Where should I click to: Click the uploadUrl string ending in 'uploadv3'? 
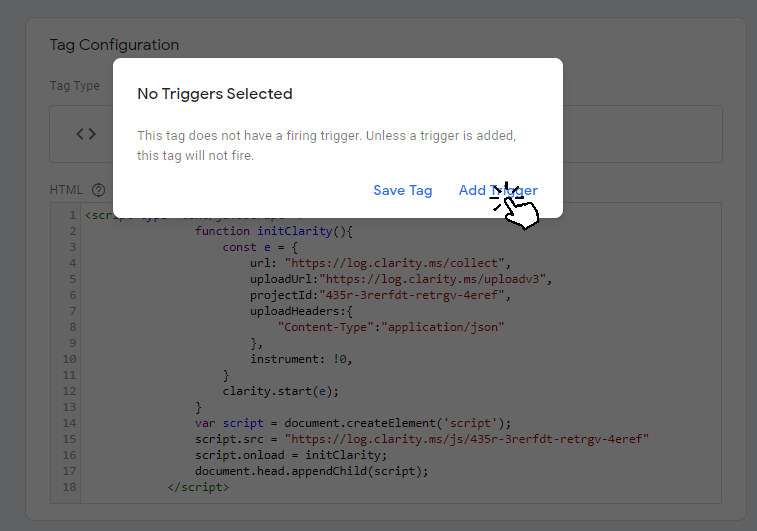pyautogui.click(x=435, y=279)
